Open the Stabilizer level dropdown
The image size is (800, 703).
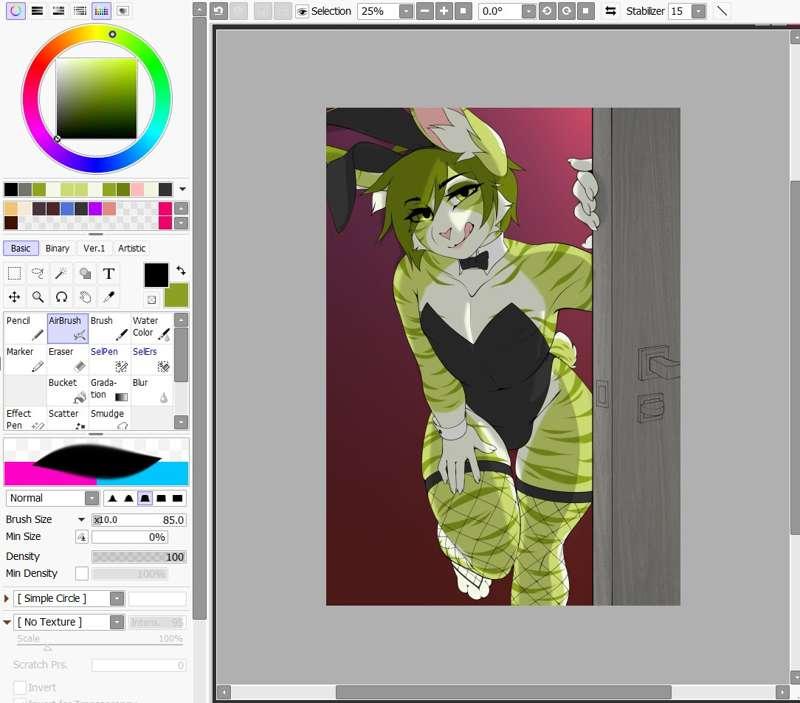click(x=698, y=11)
